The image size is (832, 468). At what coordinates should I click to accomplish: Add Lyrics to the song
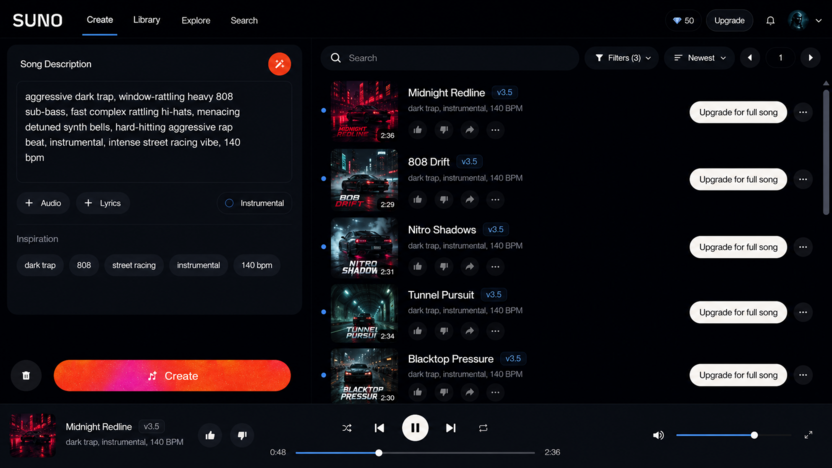pos(102,203)
